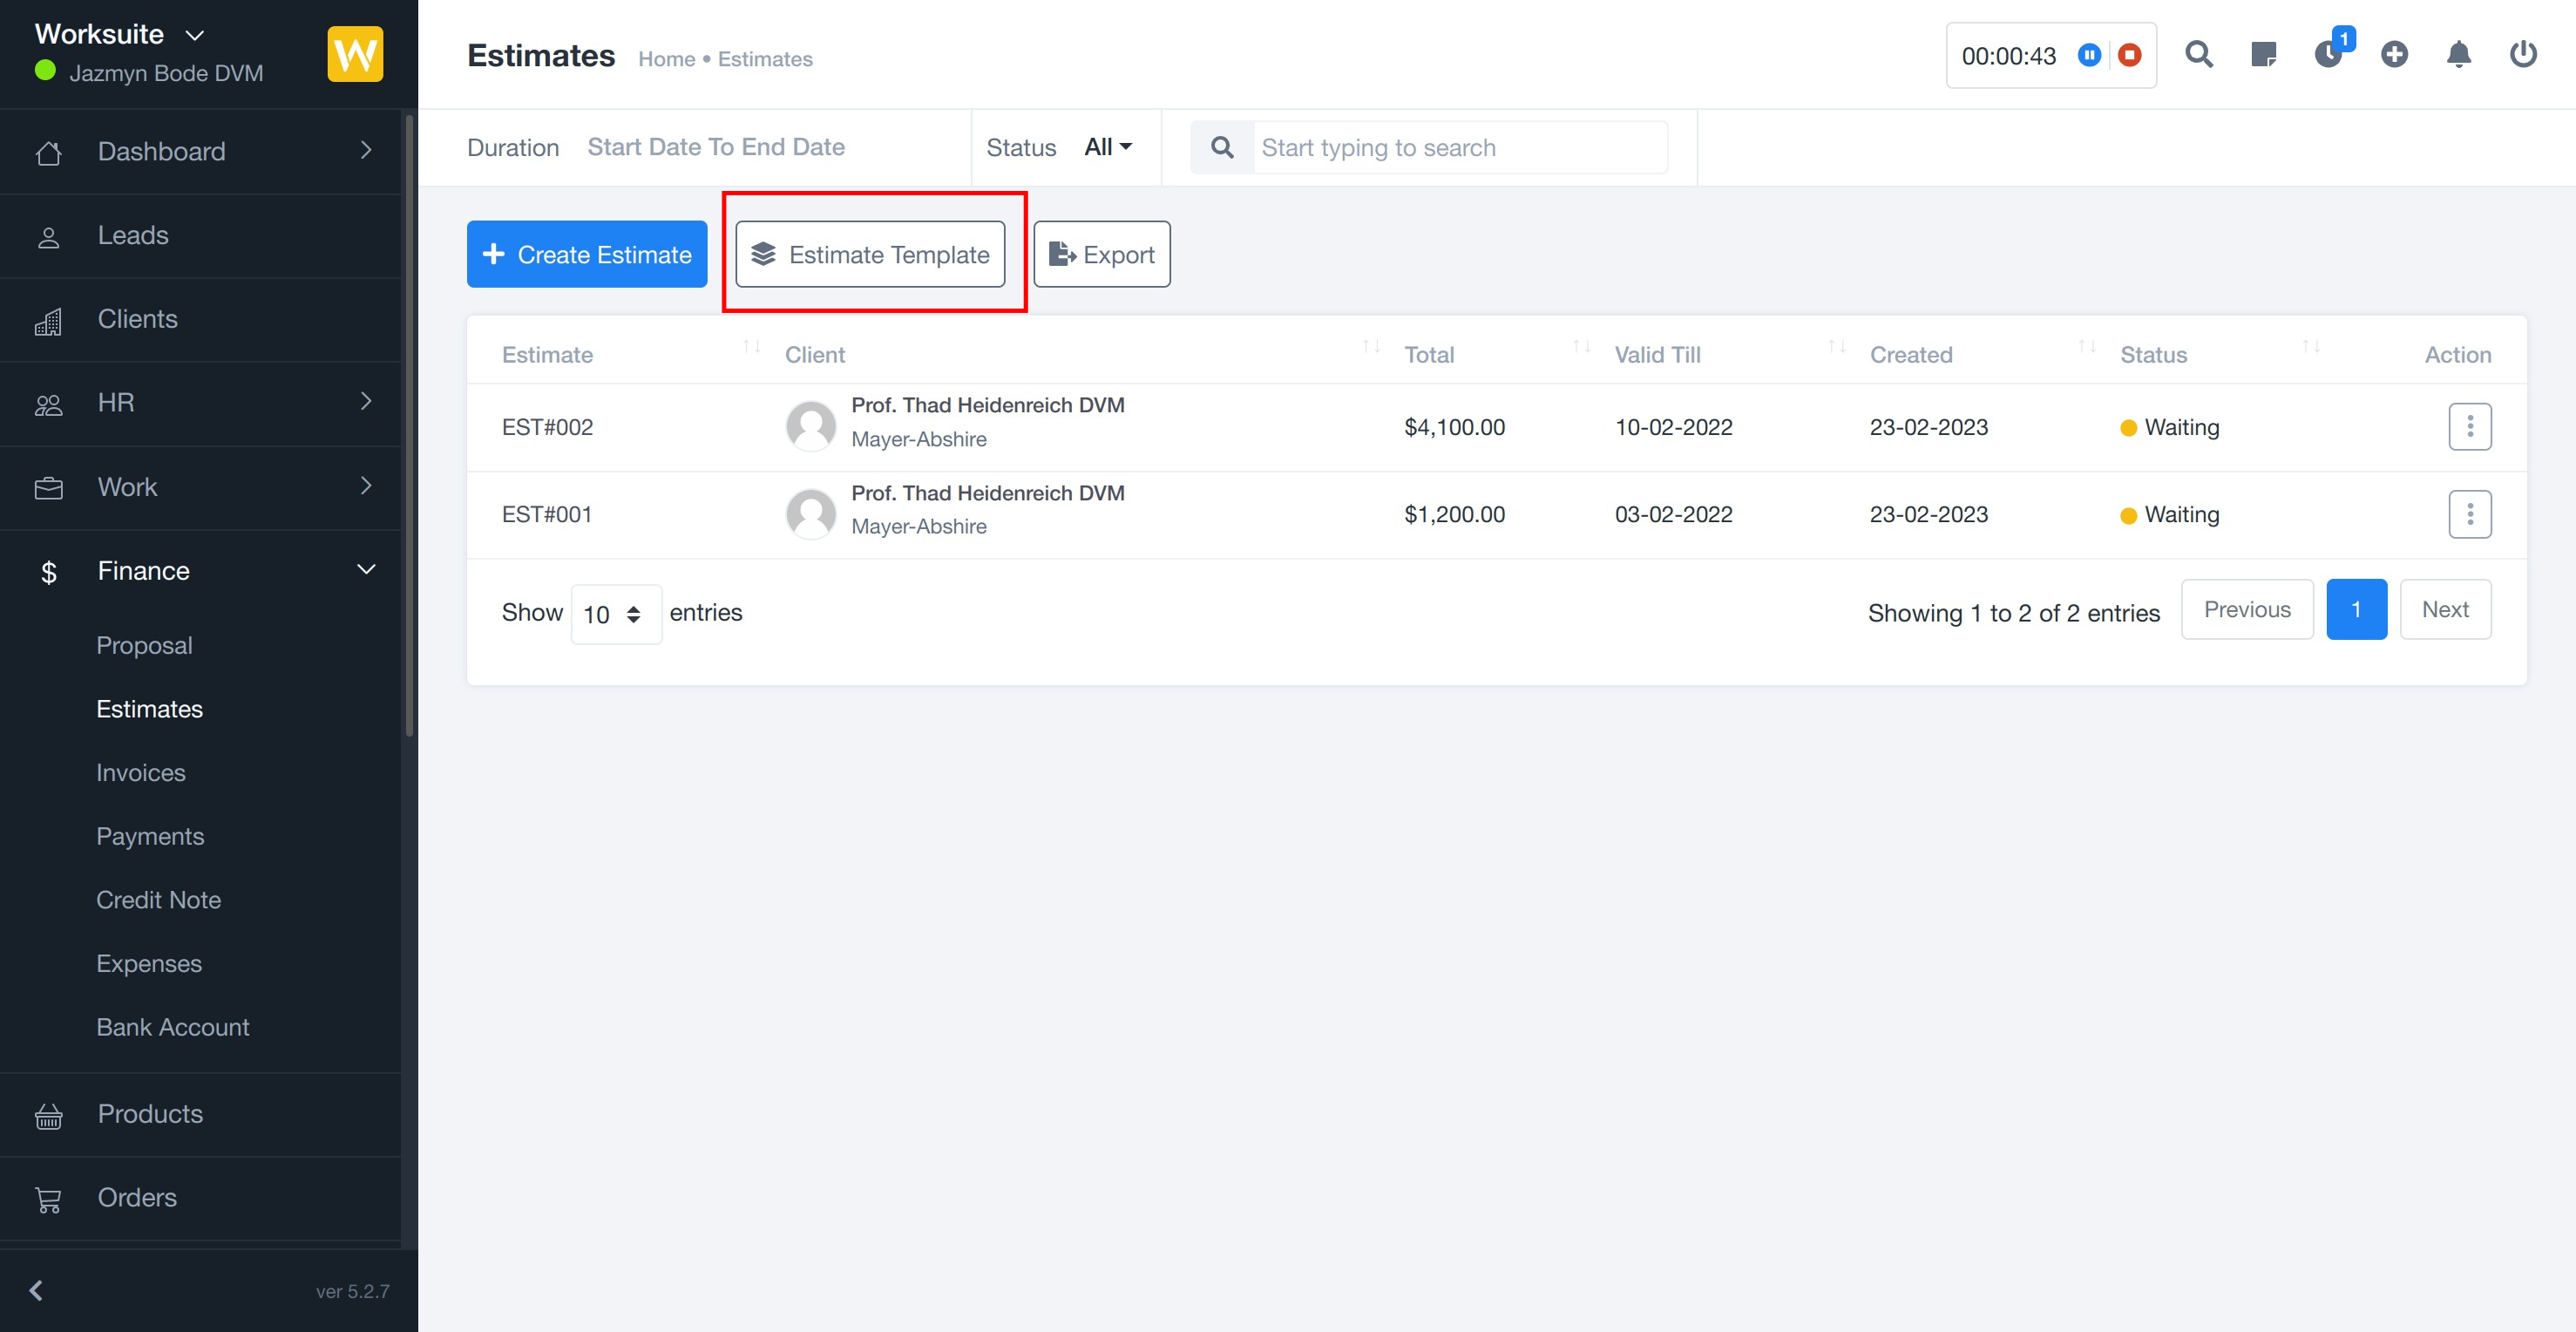Screen dimensions: 2576x1332
Task: Click the Create Estimate button
Action: point(587,254)
